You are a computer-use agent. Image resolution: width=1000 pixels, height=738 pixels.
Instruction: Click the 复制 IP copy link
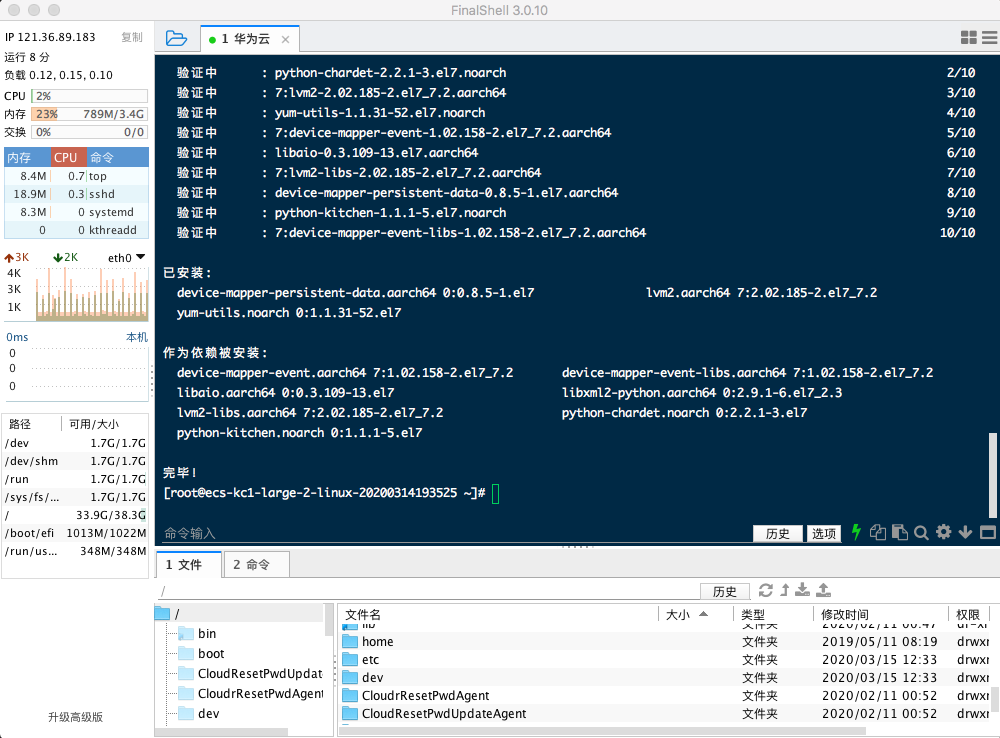tap(132, 37)
